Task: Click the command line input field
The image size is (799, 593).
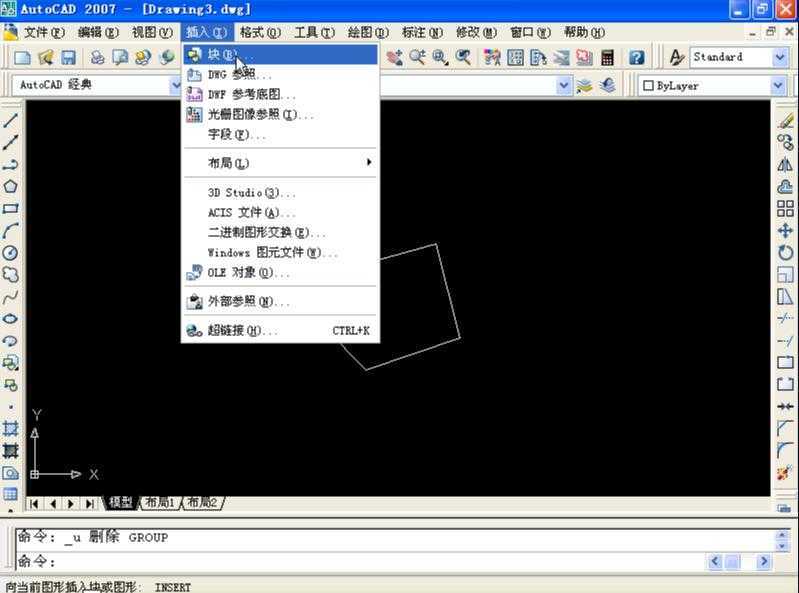Action: click(362, 561)
